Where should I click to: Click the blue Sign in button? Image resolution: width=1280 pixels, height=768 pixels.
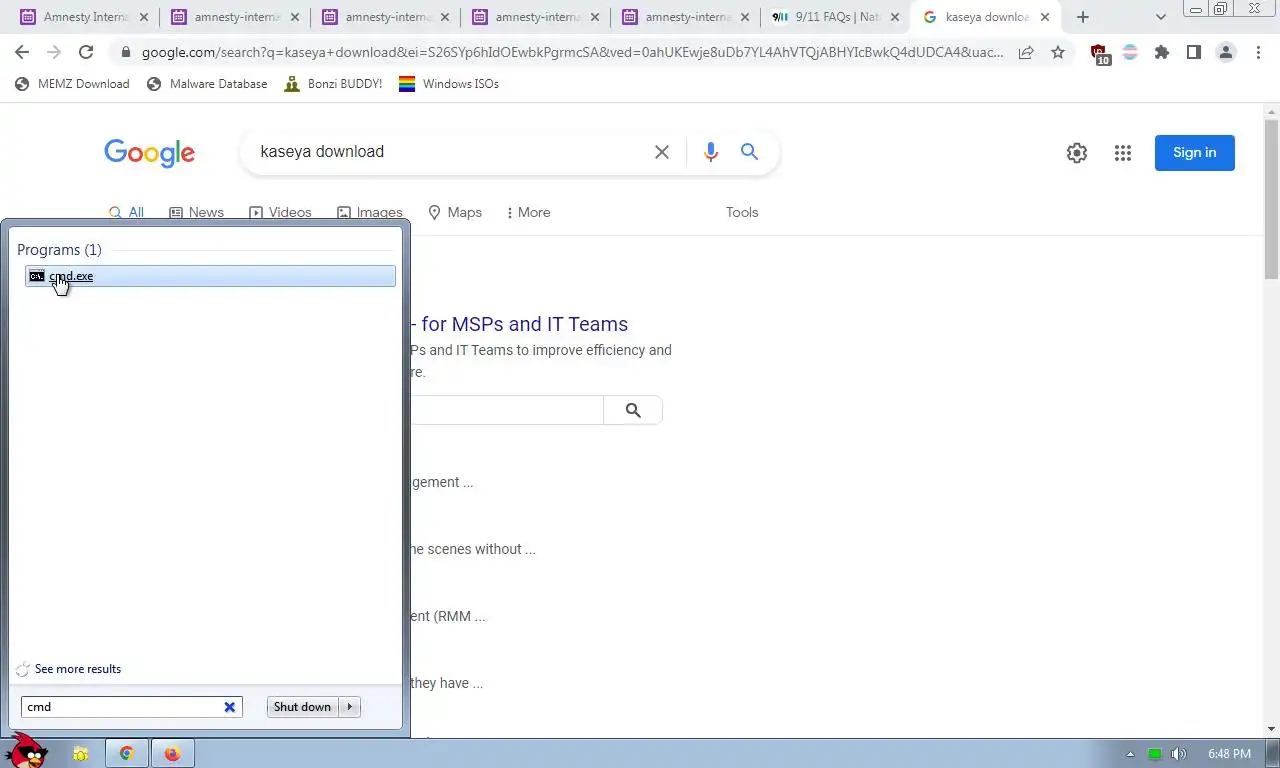click(1195, 153)
